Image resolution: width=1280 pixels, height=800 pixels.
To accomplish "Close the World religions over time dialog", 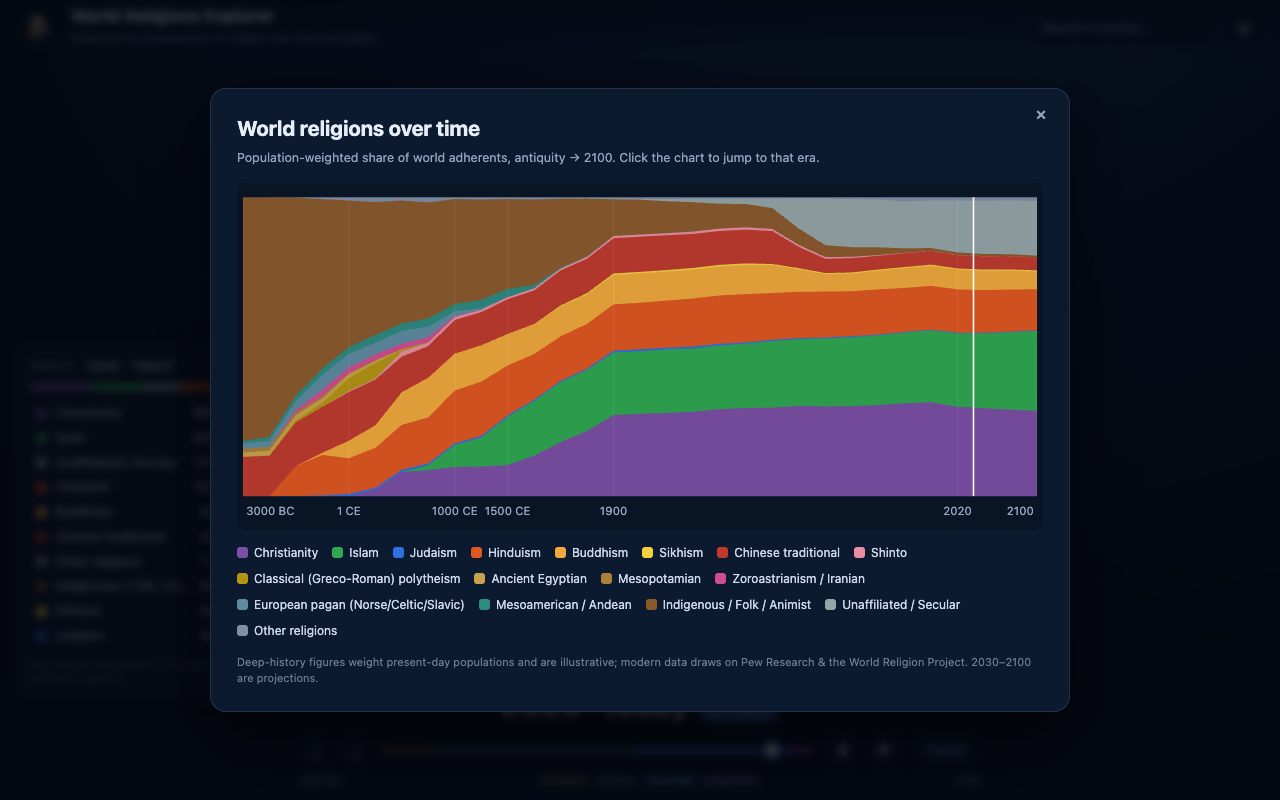I will [1041, 115].
